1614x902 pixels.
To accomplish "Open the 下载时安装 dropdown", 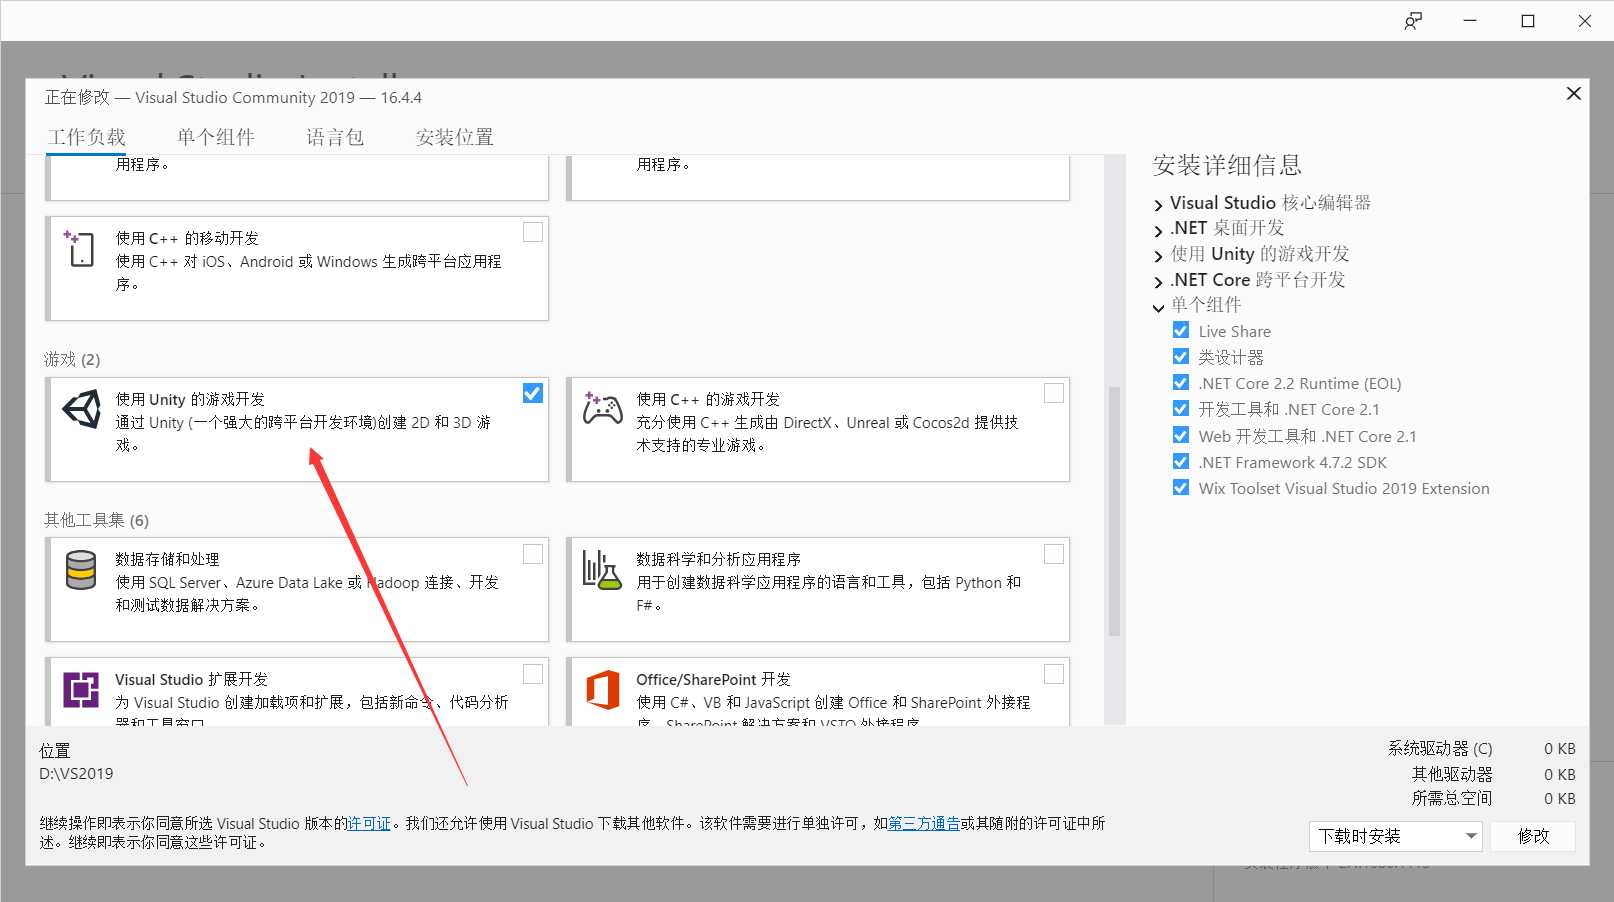I will (1396, 836).
